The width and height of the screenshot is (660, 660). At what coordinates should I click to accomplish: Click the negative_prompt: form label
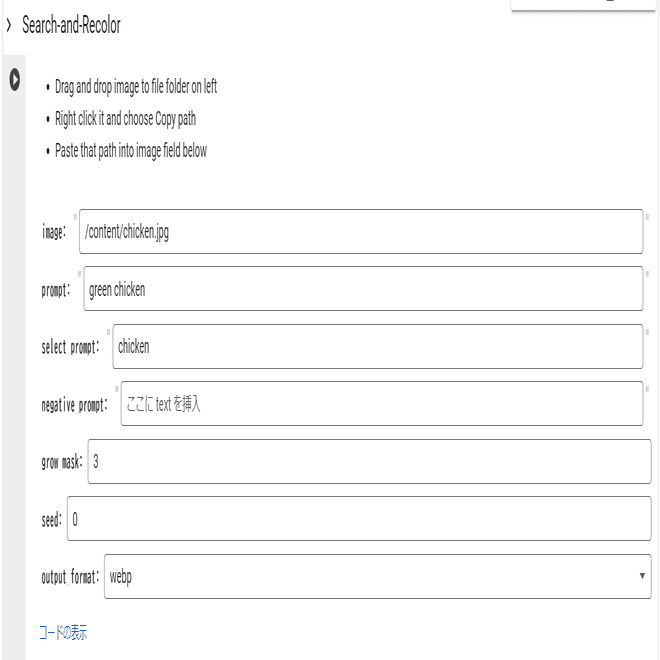[75, 405]
